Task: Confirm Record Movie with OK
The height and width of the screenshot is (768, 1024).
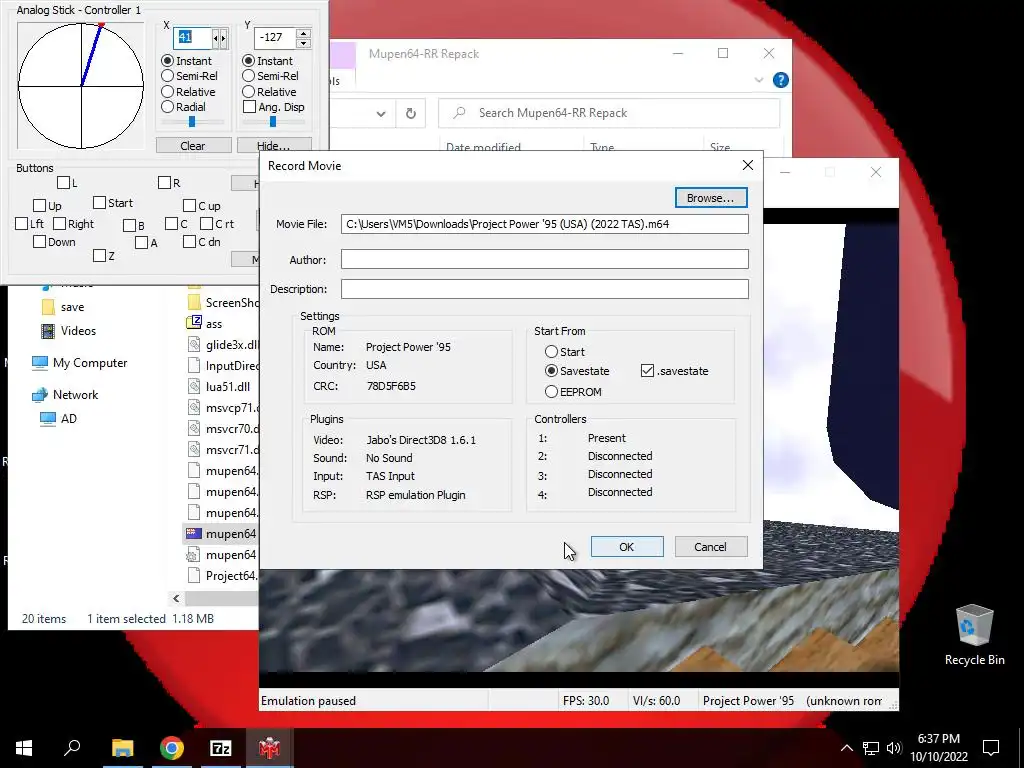Action: pyautogui.click(x=627, y=547)
